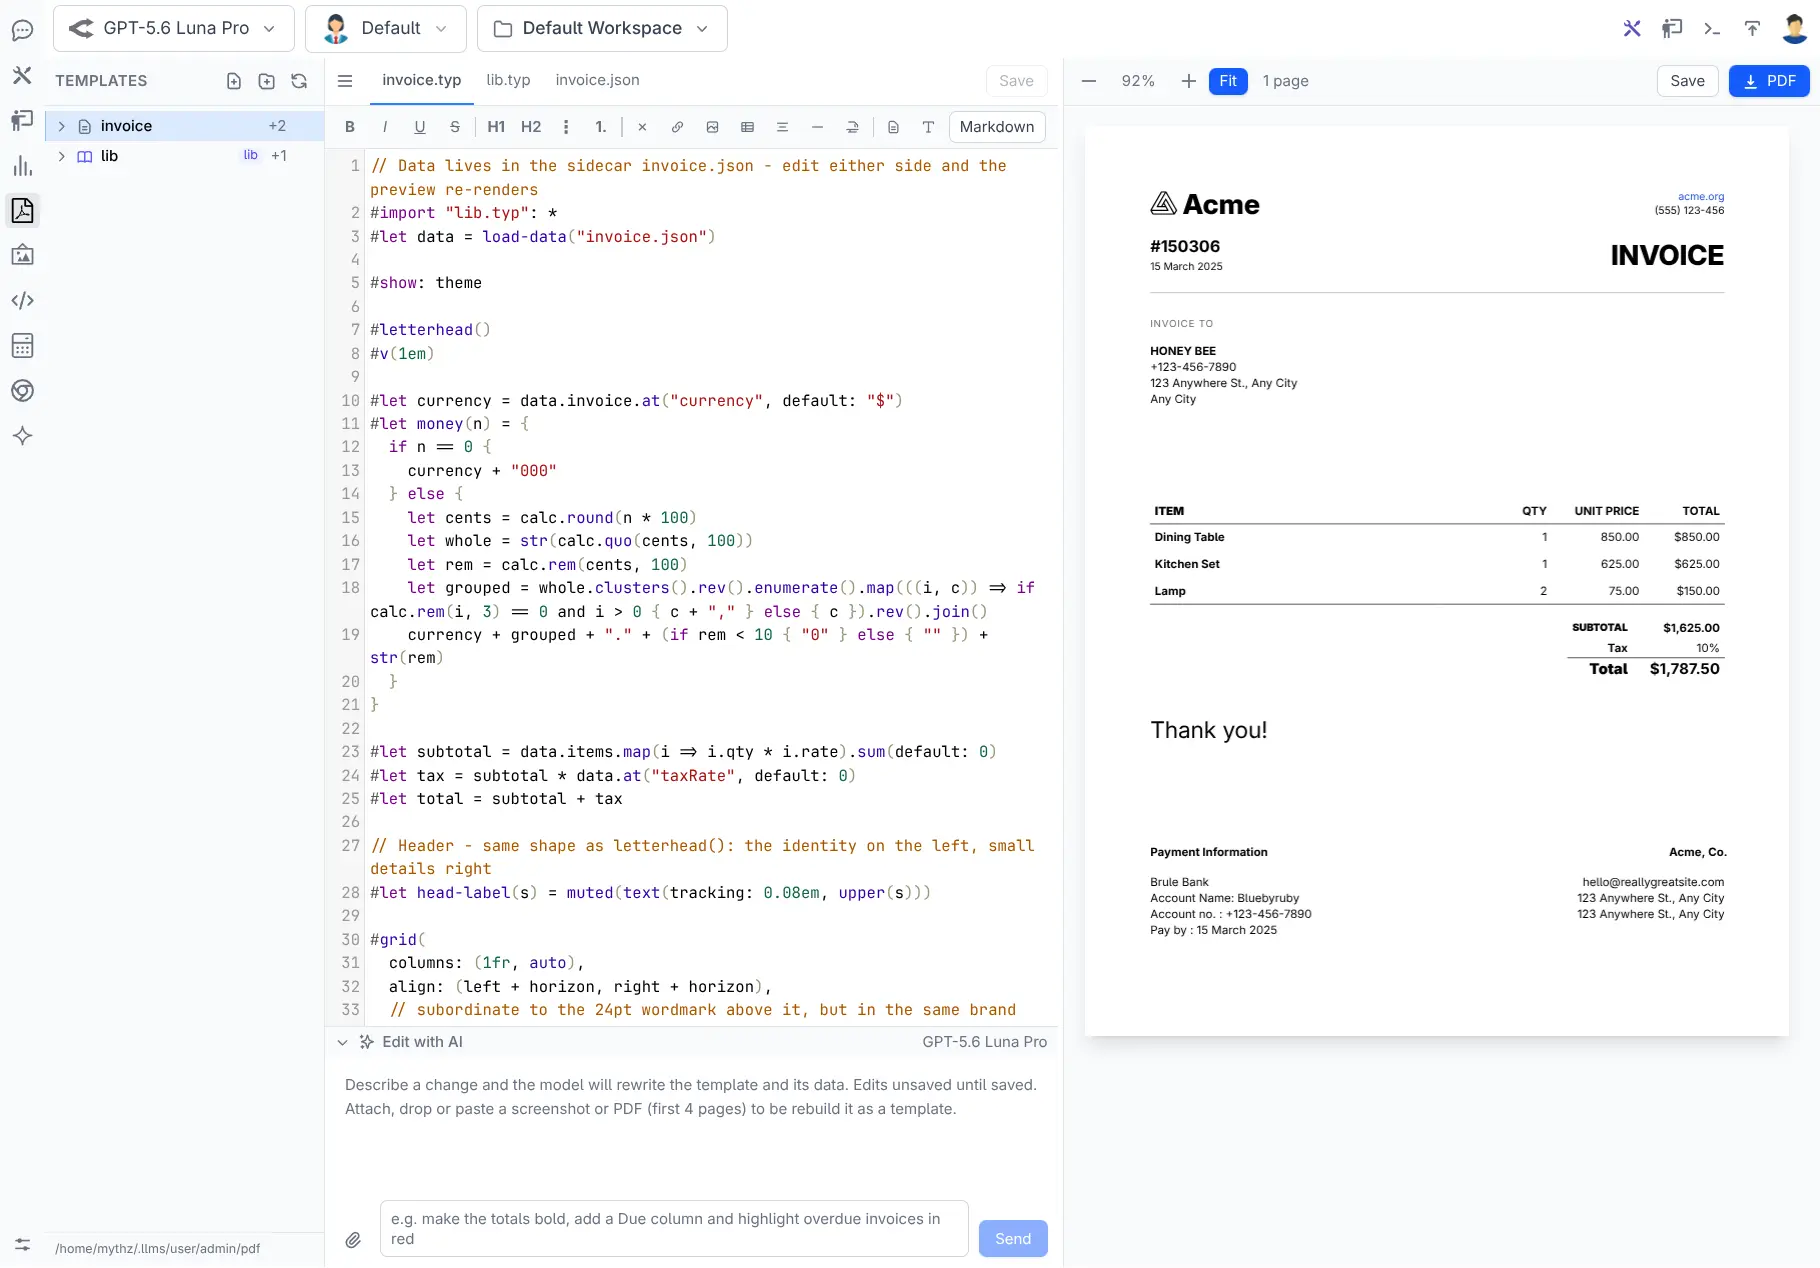Open the chat icon in left sidebar

(22, 30)
